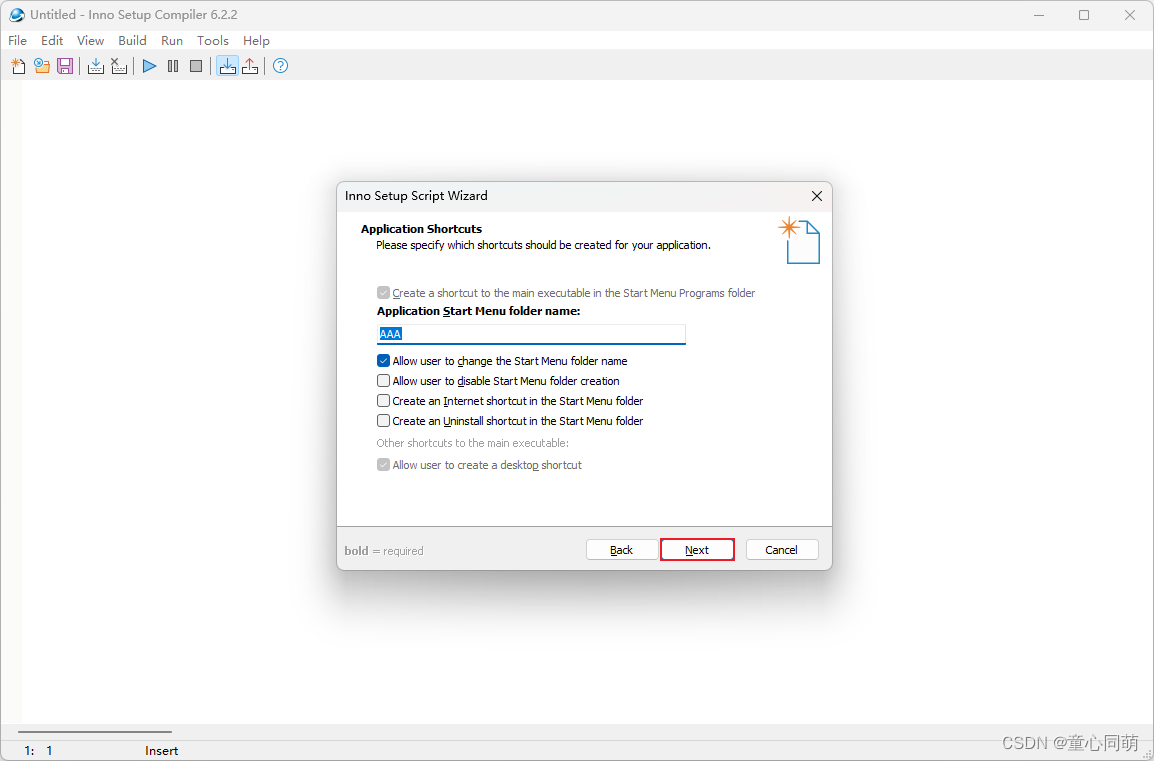
Task: Click the 'Application Start Menu folder name:' label
Action: coord(478,311)
